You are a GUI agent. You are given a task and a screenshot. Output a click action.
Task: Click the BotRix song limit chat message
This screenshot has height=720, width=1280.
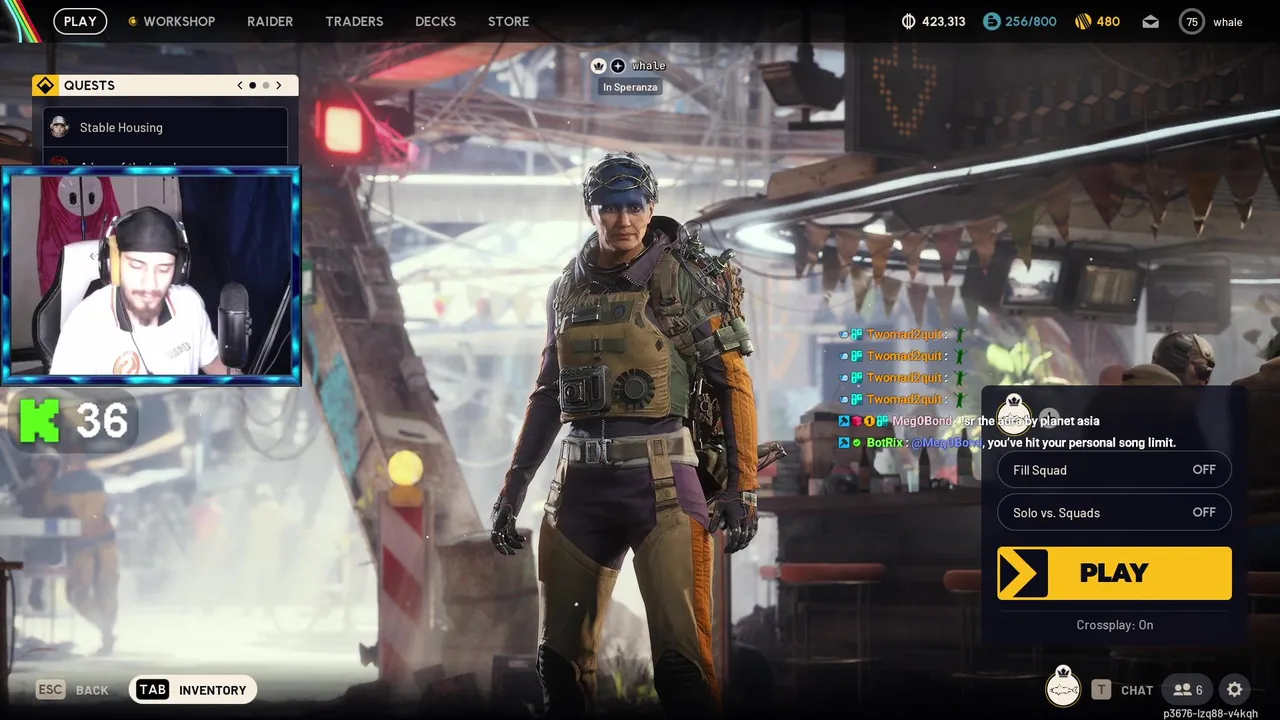click(x=1007, y=442)
